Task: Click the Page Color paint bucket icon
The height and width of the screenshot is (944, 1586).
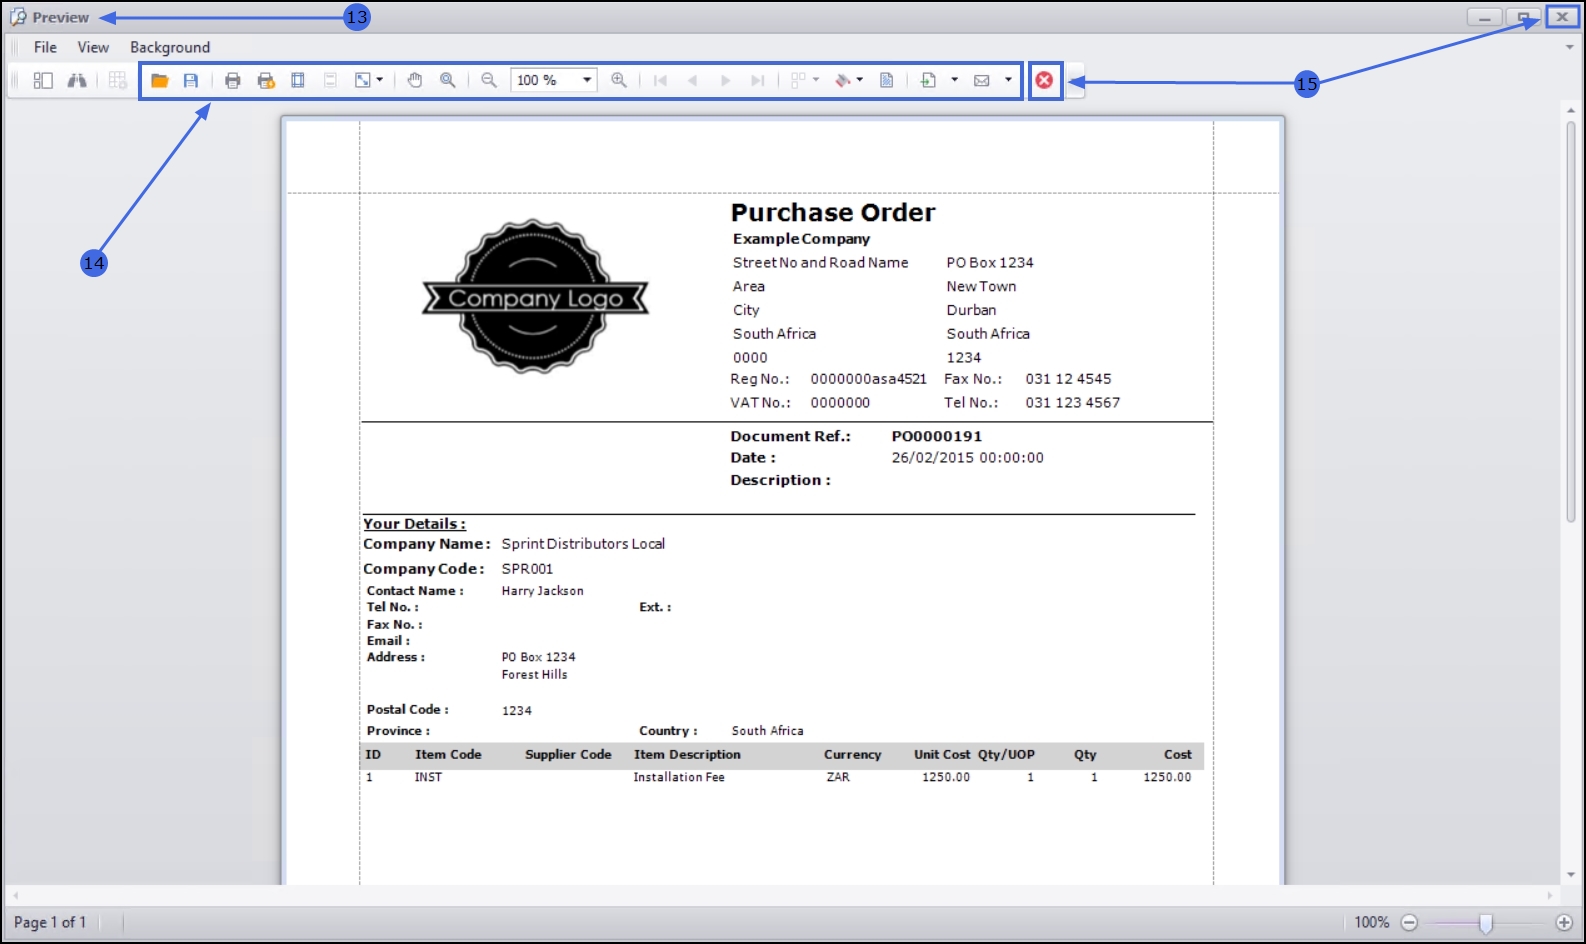Action: point(843,81)
